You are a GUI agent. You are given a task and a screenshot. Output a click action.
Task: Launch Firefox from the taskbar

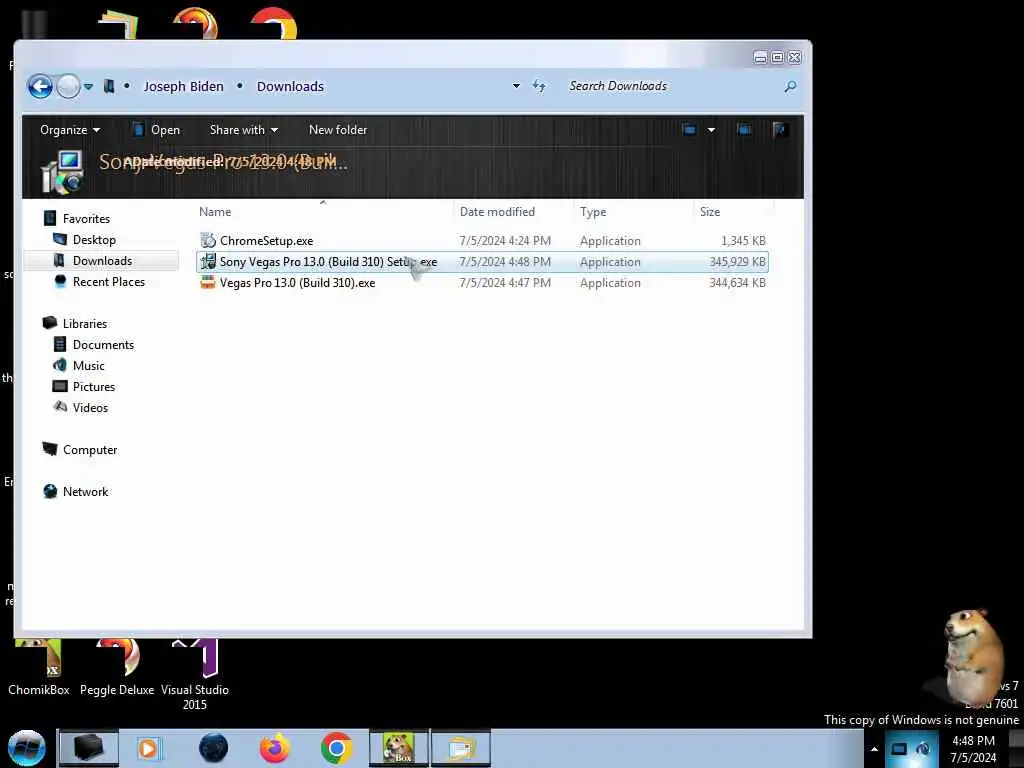[274, 748]
